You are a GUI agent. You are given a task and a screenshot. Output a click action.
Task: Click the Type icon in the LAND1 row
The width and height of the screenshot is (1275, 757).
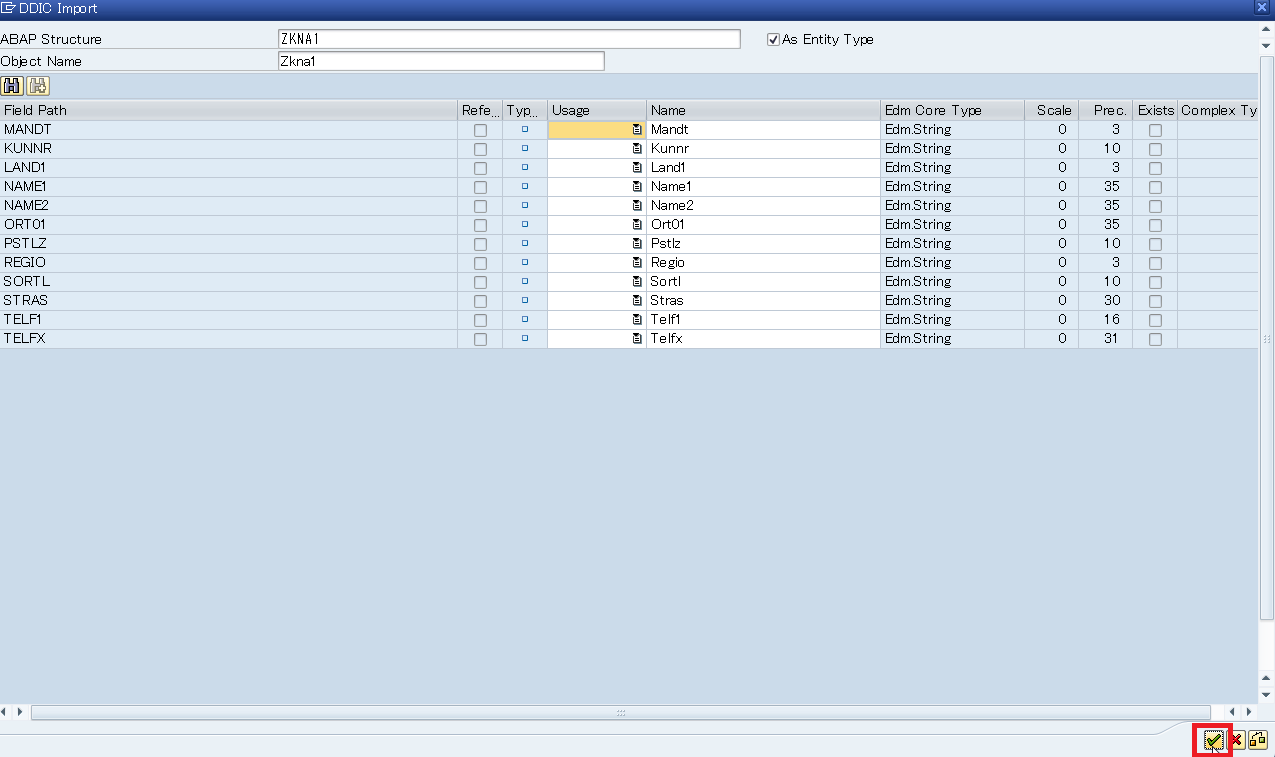point(525,168)
